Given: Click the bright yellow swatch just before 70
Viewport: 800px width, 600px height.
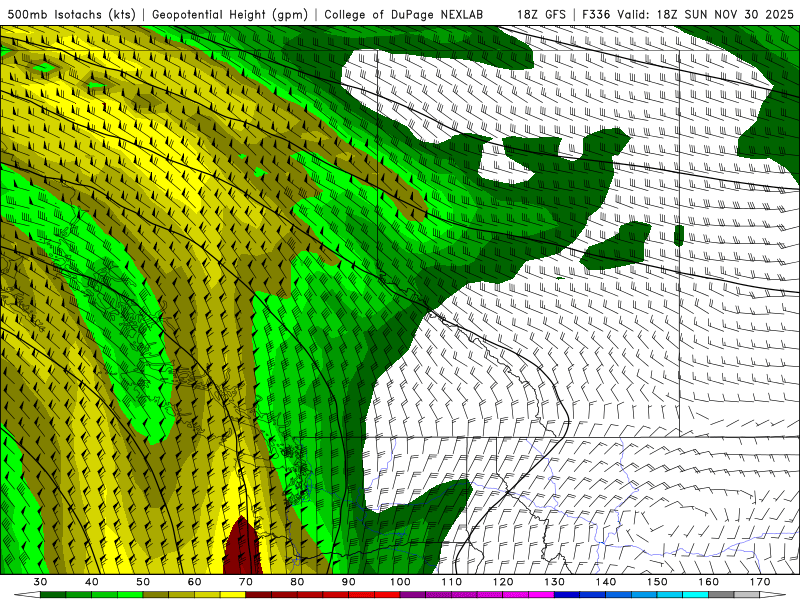Looking at the screenshot, I should (x=233, y=595).
